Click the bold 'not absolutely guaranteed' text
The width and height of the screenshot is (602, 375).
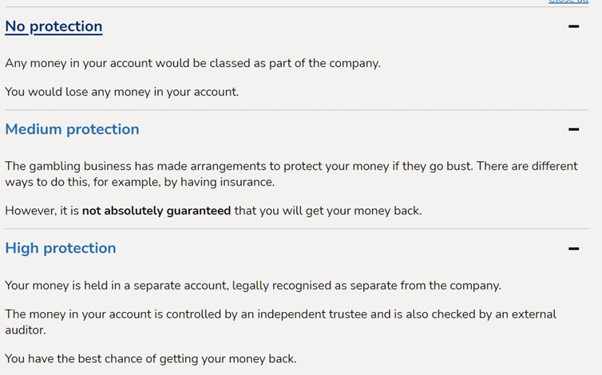pos(156,211)
